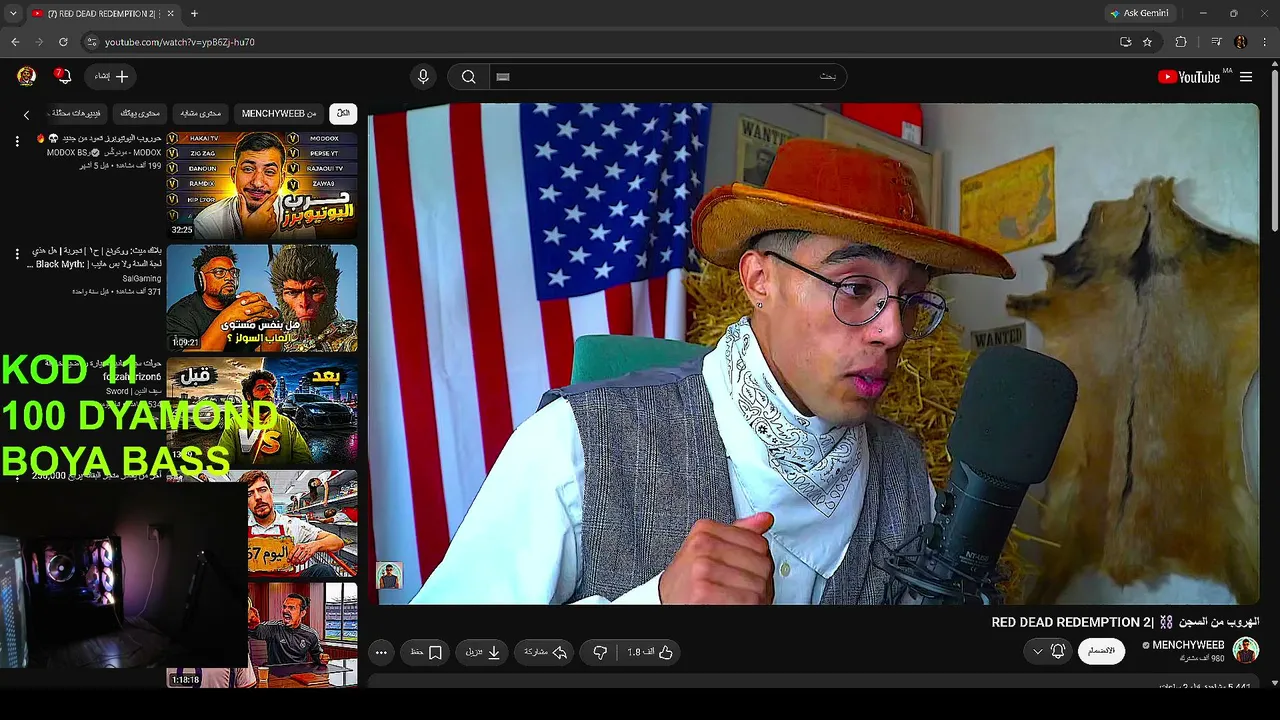Open the MODOX BS video title
The height and width of the screenshot is (720, 1280).
tap(98, 139)
